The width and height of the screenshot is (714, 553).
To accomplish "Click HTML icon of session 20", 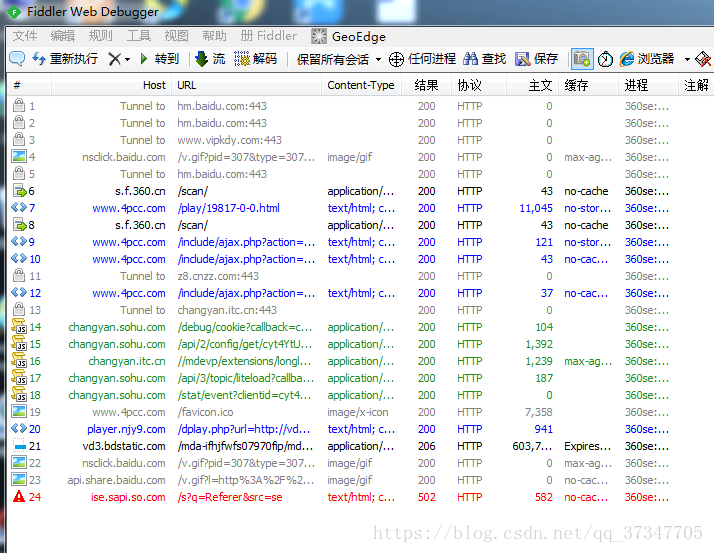I will [x=19, y=429].
